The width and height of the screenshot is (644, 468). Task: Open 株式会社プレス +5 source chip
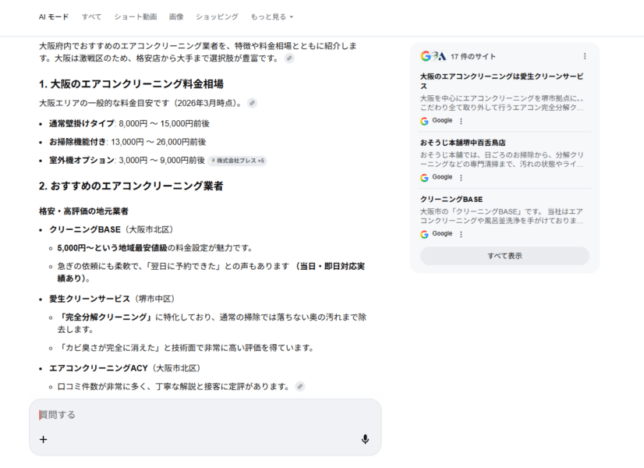click(x=237, y=161)
